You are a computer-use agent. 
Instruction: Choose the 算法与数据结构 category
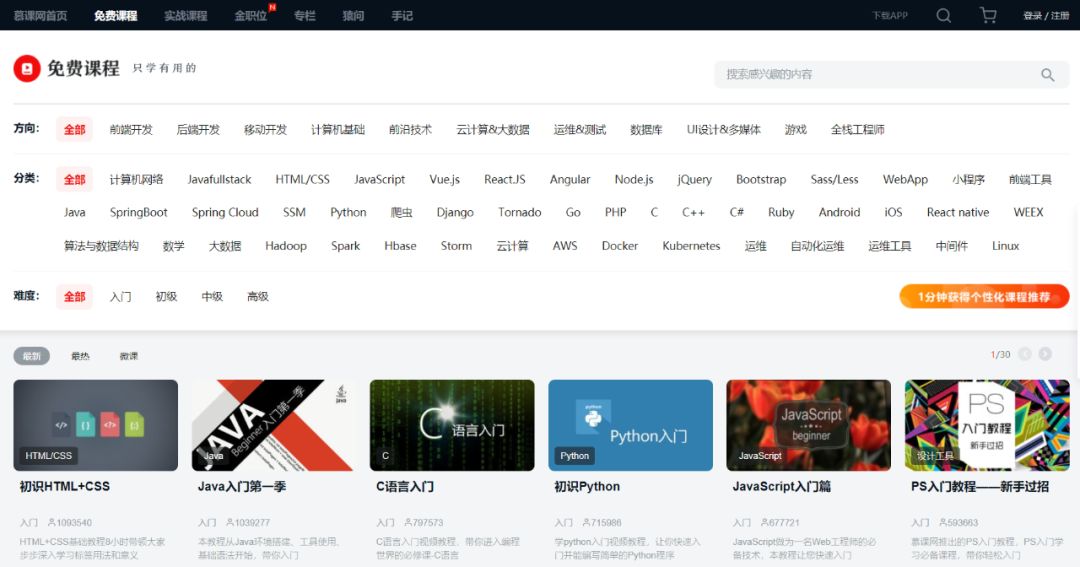101,245
